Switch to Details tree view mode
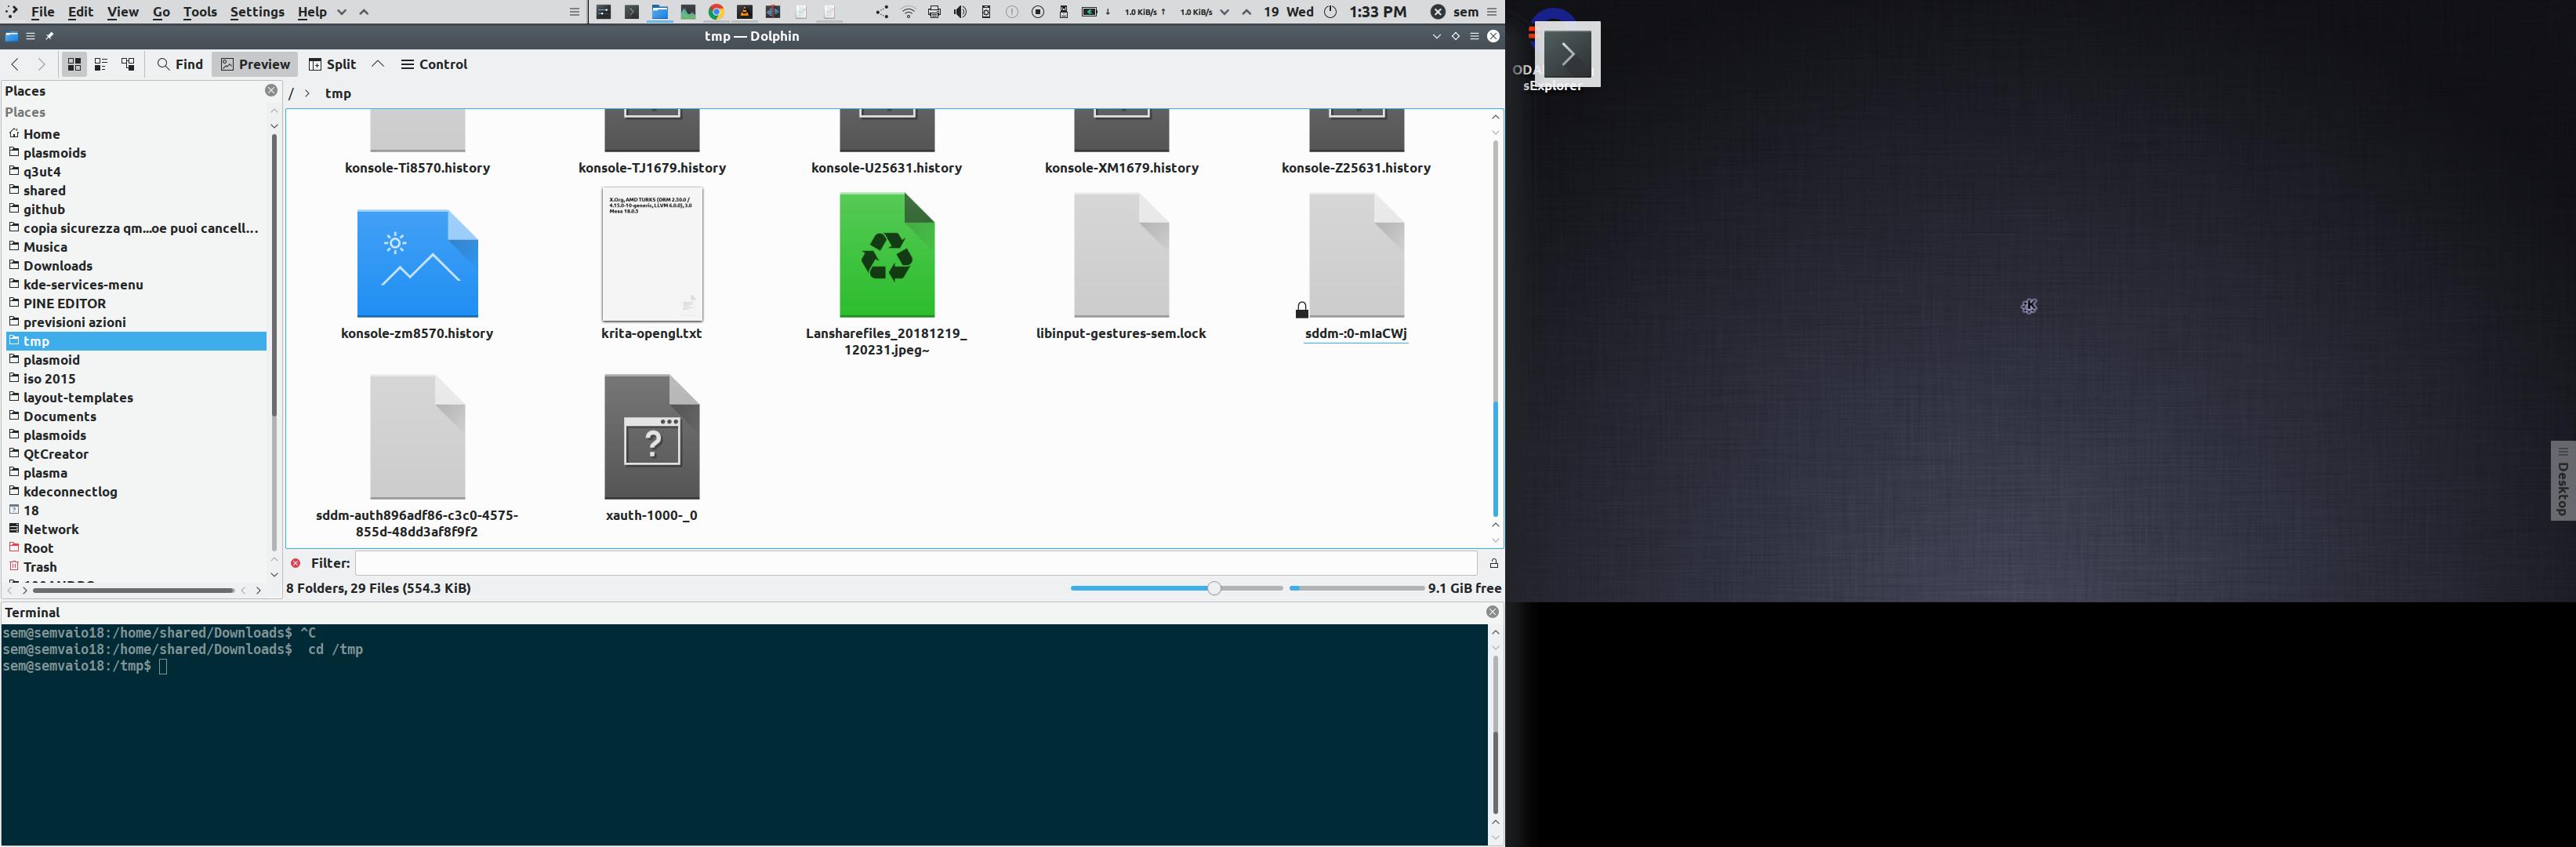Screen dimensions: 2576x847 128,64
